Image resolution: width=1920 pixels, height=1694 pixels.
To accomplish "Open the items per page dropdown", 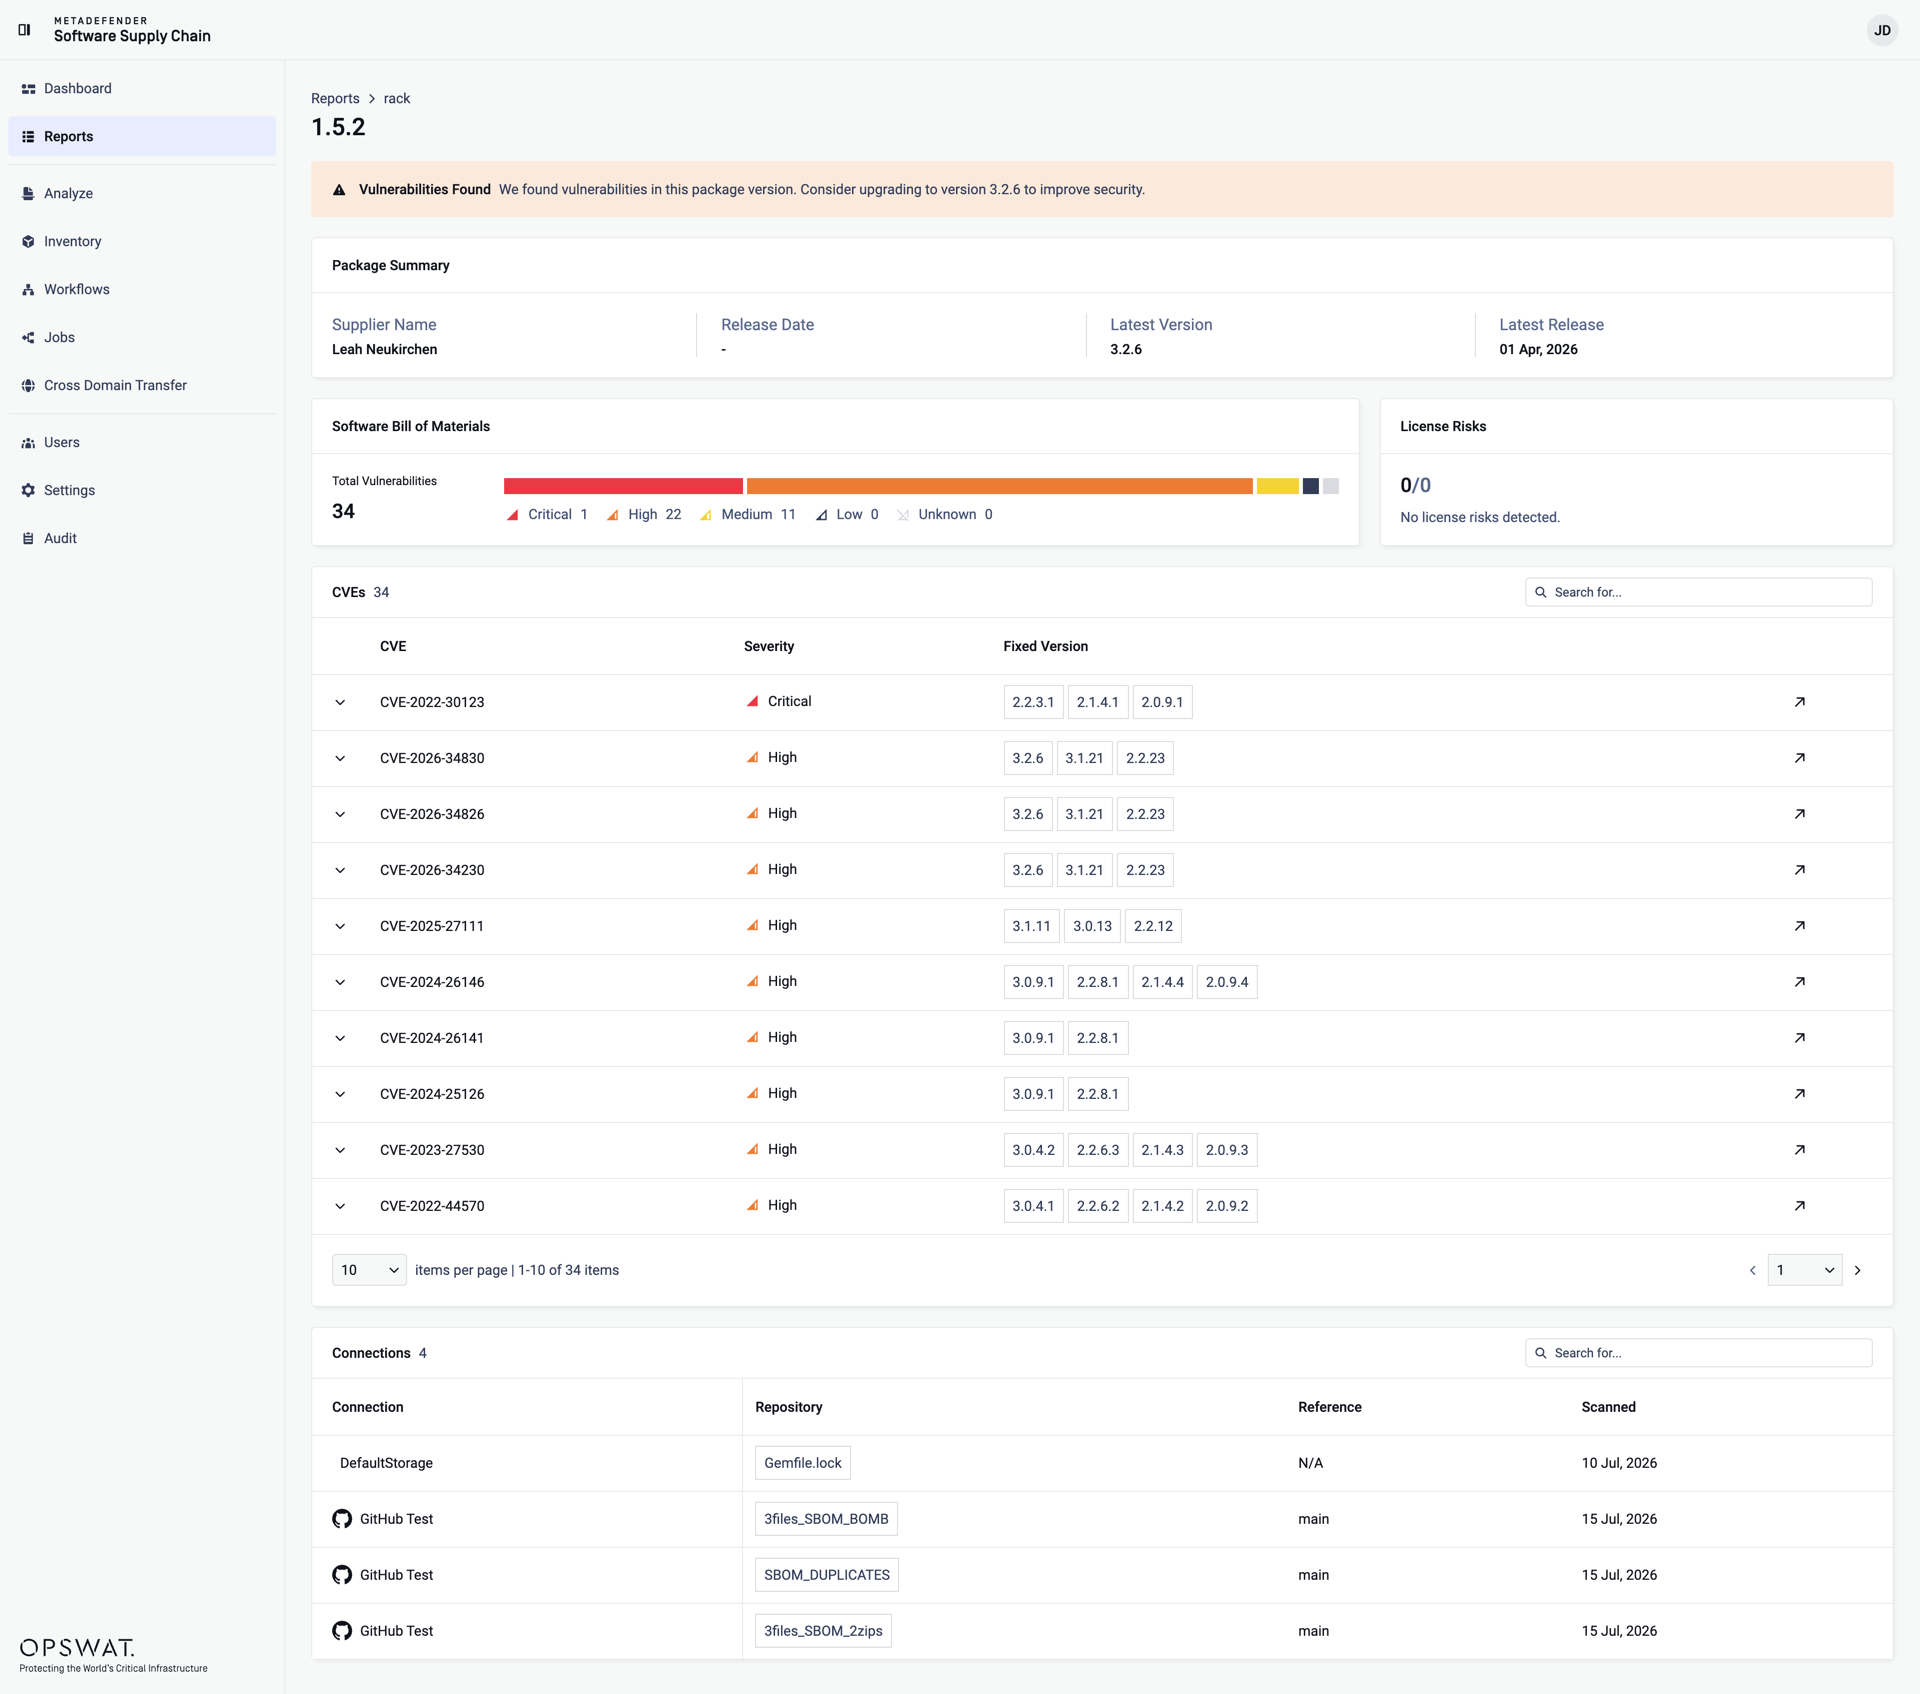I will 369,1270.
